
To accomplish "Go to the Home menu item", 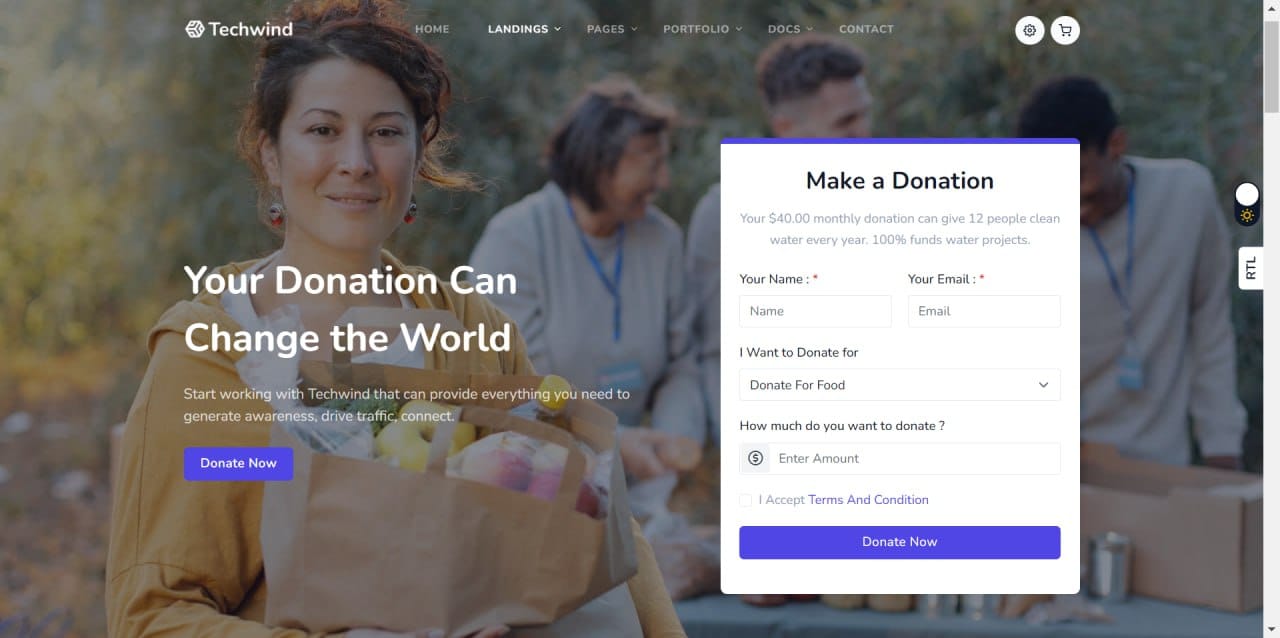I will click(x=432, y=29).
